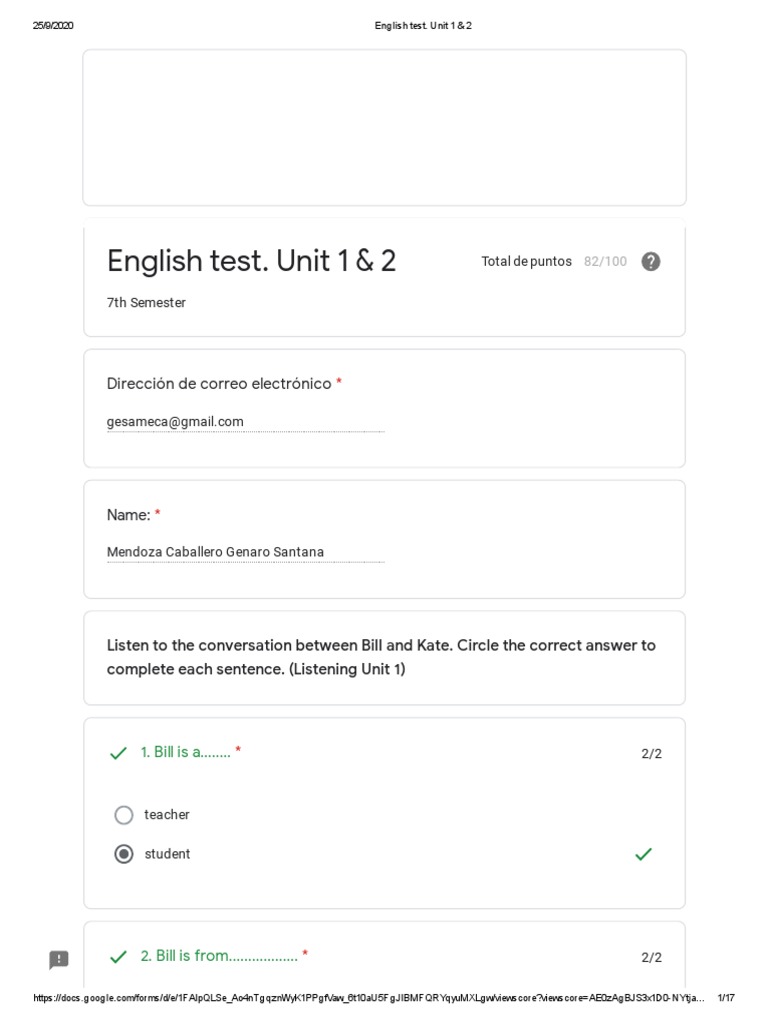Click question text '1. Bill is a........'
Image resolution: width=768 pixels, height=1024 pixels.
pyautogui.click(x=186, y=752)
